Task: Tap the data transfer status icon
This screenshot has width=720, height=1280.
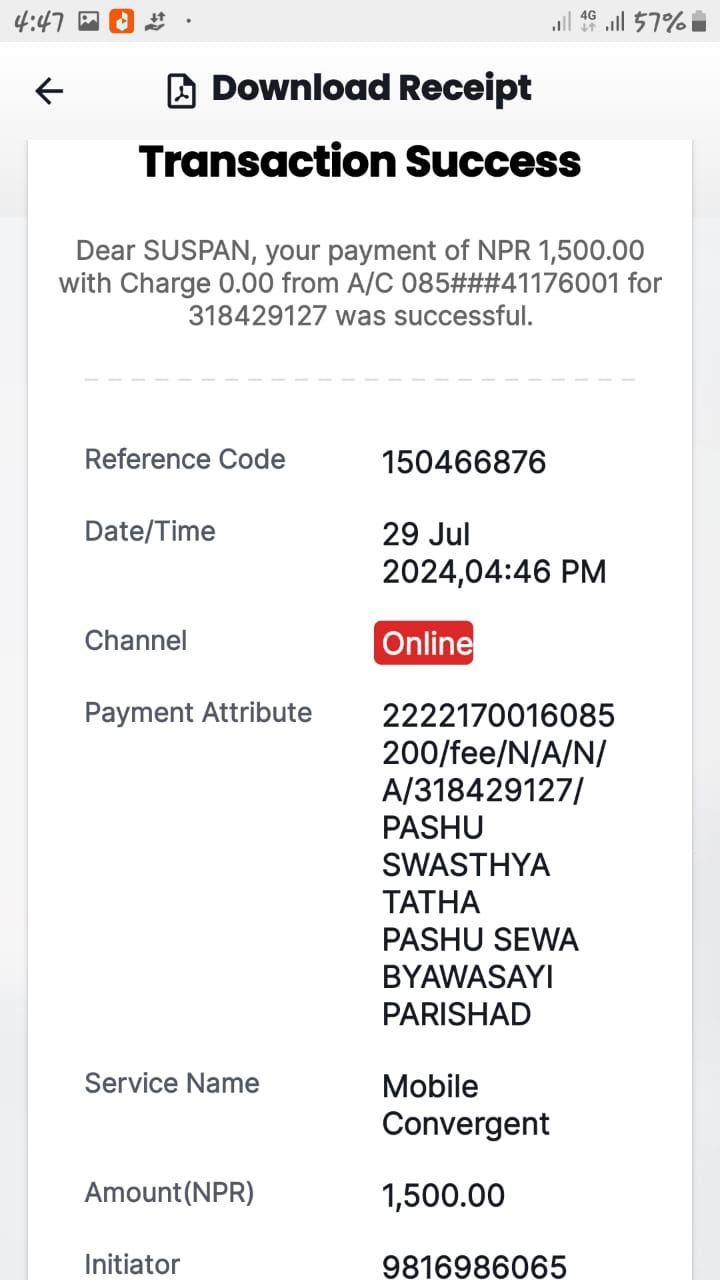Action: point(155,21)
